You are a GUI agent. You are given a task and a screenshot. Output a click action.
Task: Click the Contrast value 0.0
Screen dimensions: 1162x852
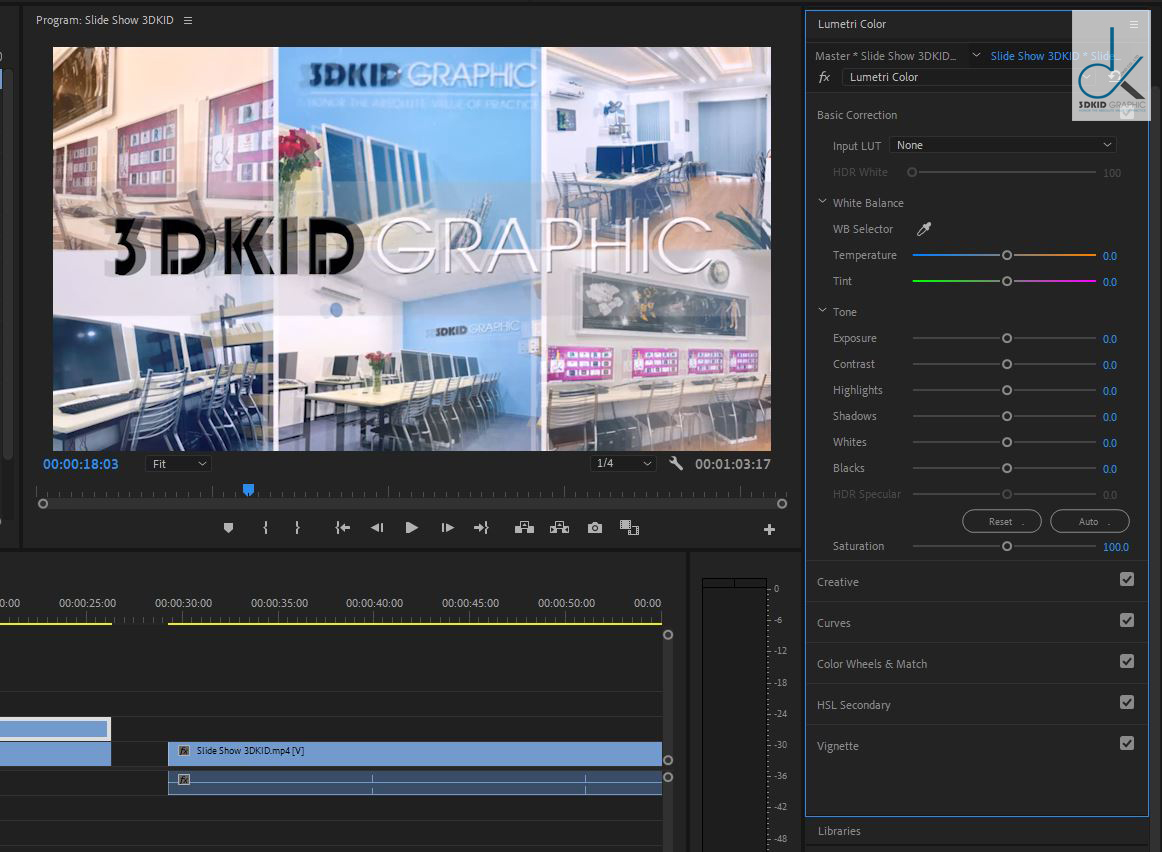[1109, 365]
